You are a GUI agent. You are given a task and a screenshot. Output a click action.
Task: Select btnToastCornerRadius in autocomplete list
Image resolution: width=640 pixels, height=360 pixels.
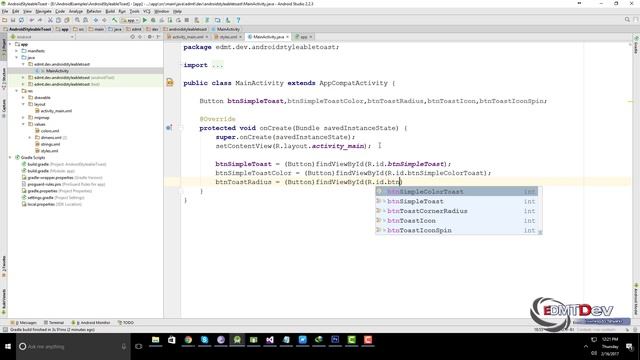pos(456,211)
